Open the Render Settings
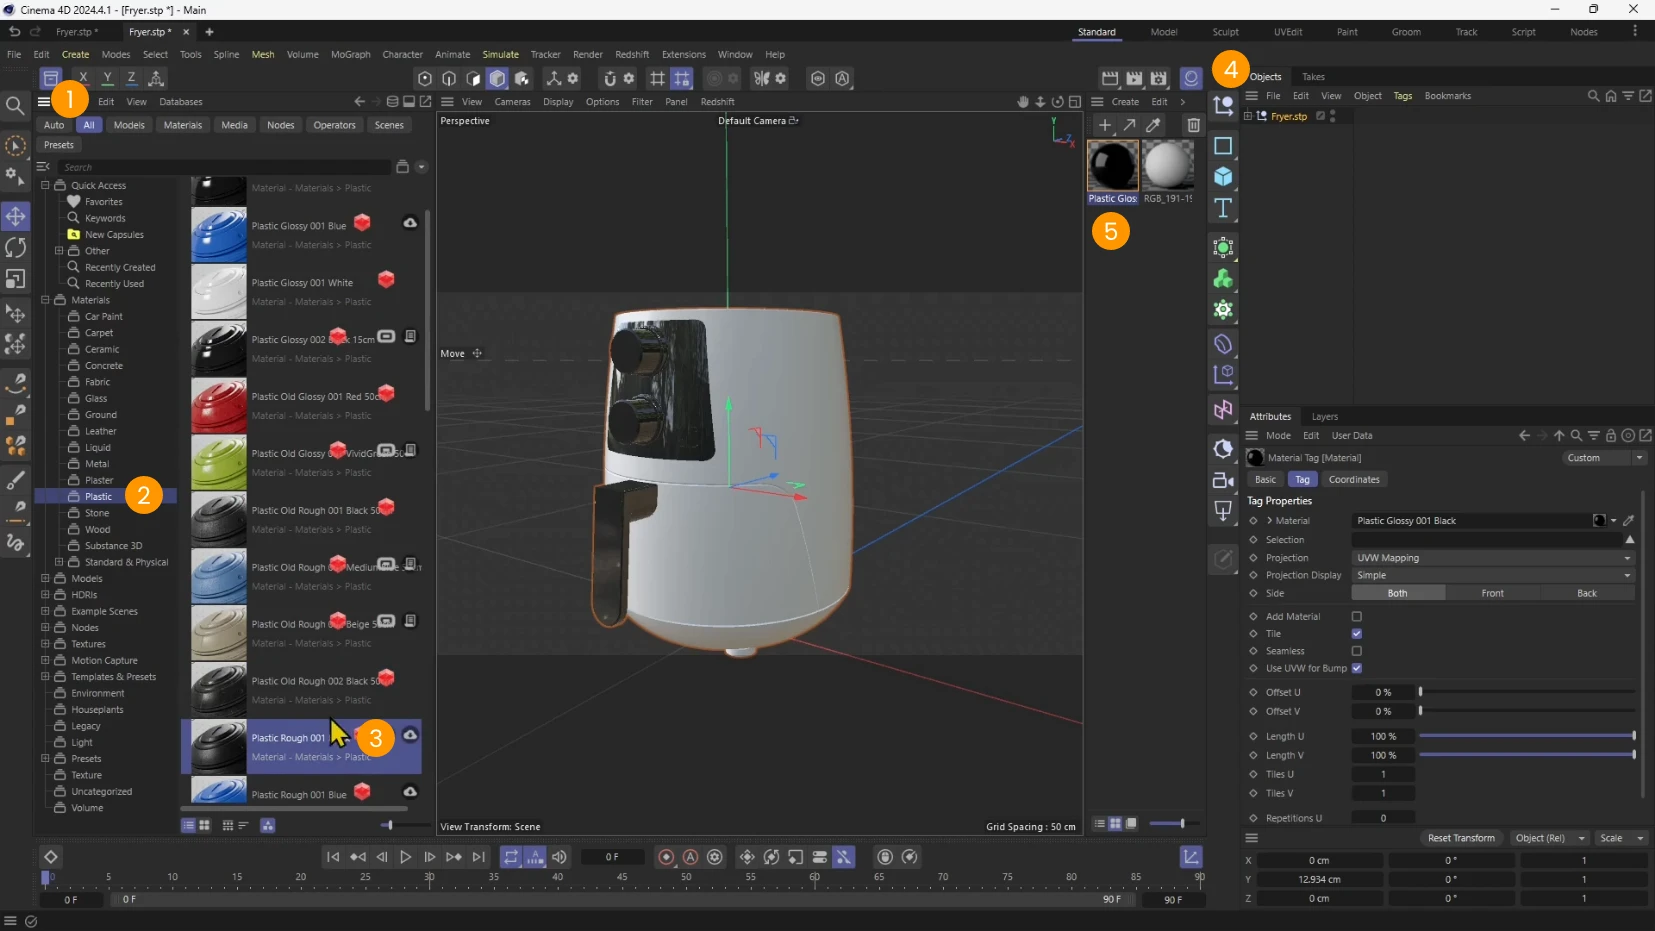 [x=1160, y=78]
